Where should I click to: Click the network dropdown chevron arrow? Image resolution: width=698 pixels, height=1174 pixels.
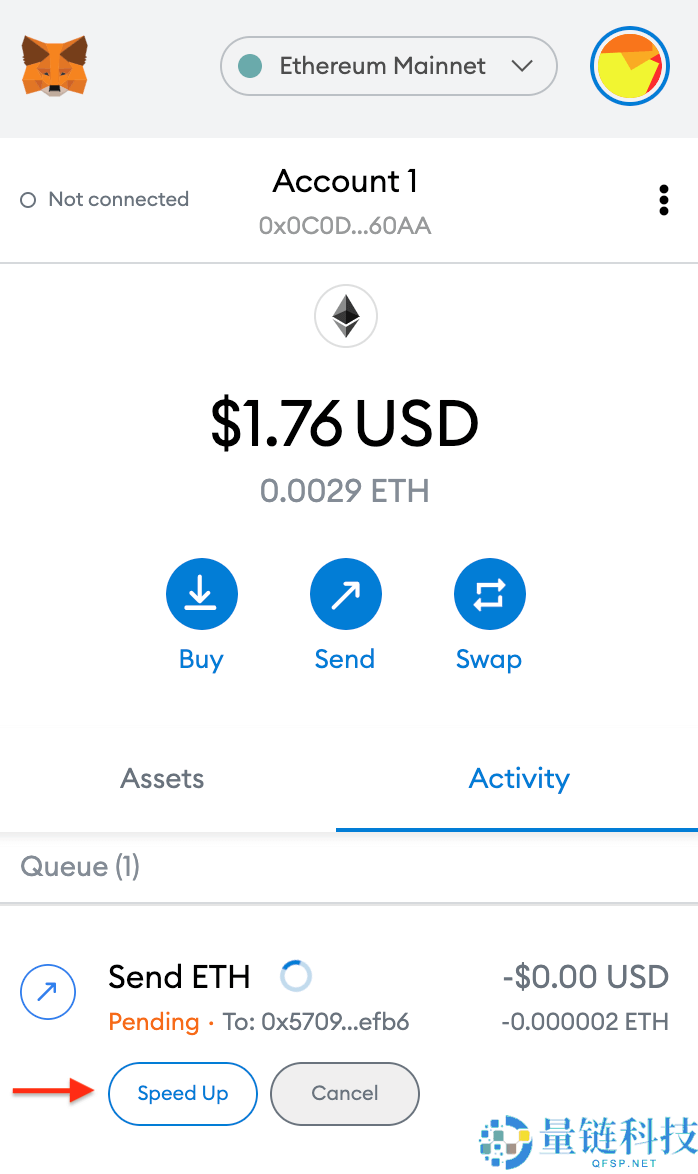[521, 66]
